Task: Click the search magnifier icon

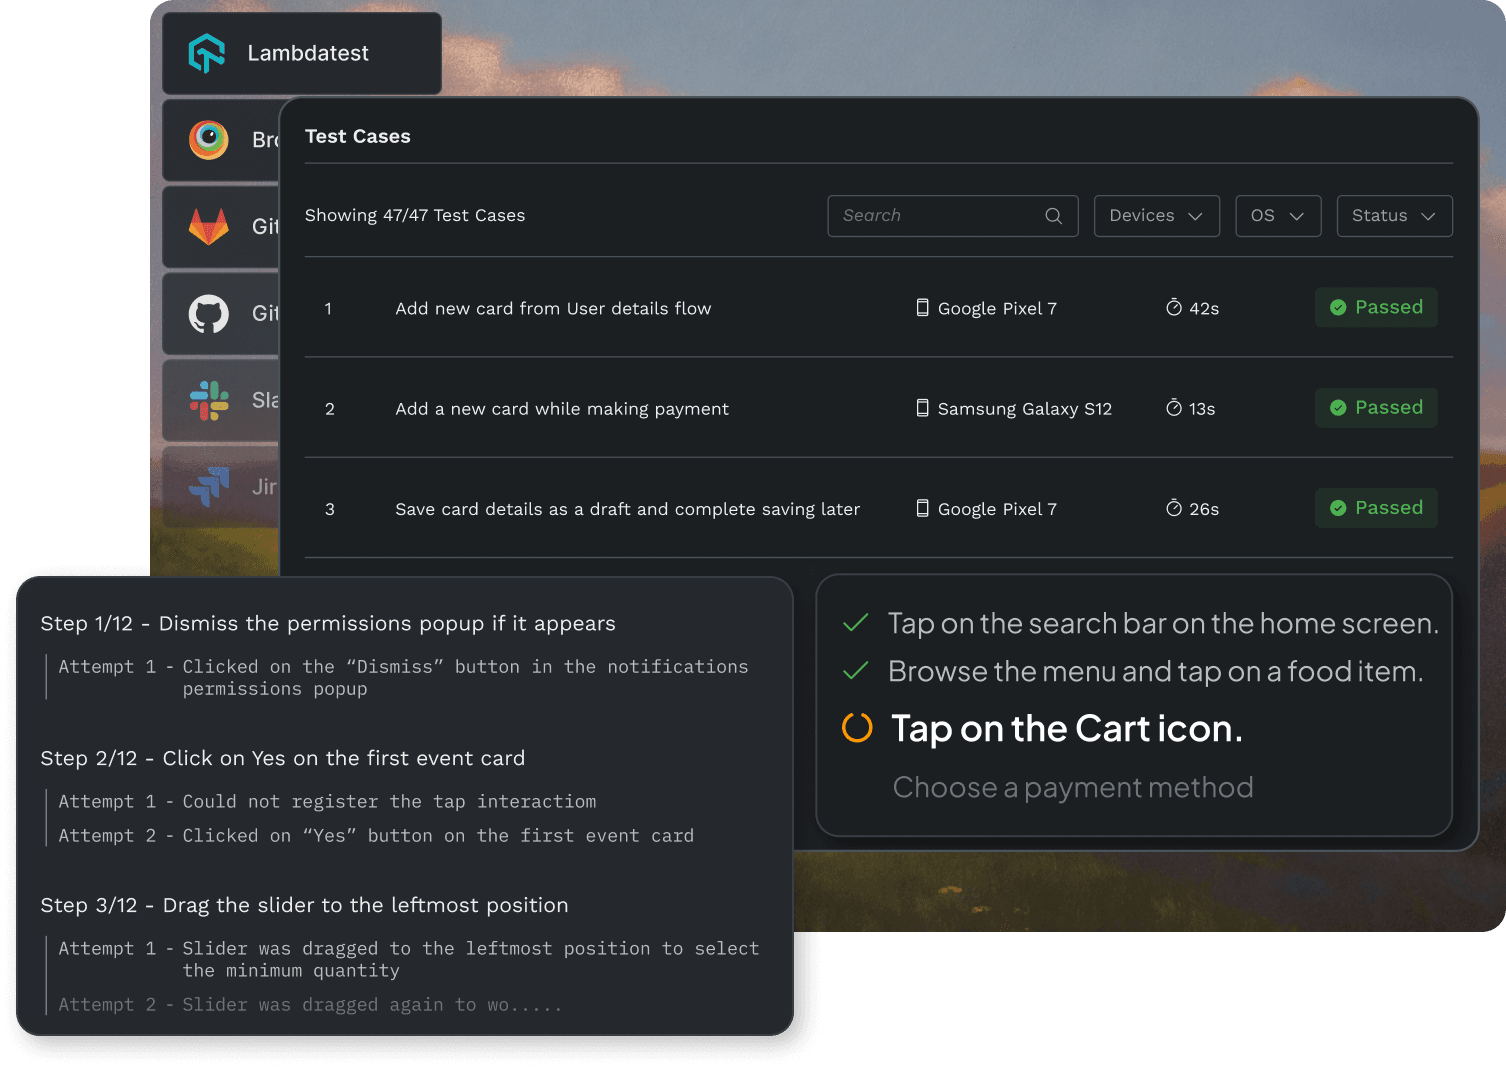Action: (x=1053, y=216)
